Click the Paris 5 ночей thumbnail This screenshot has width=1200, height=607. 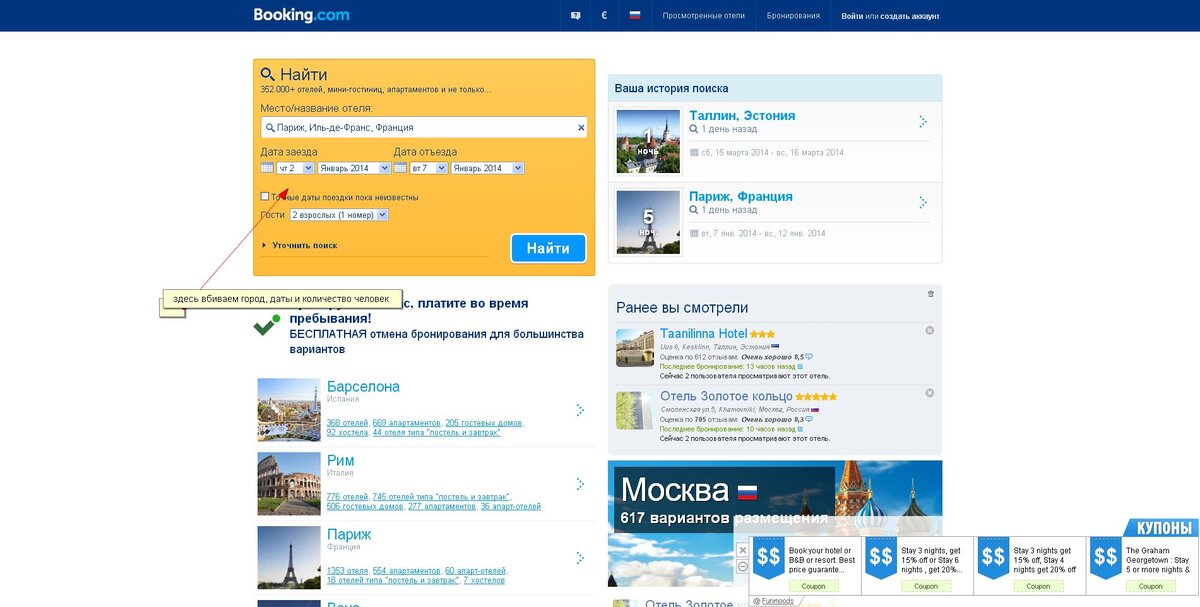[x=648, y=221]
